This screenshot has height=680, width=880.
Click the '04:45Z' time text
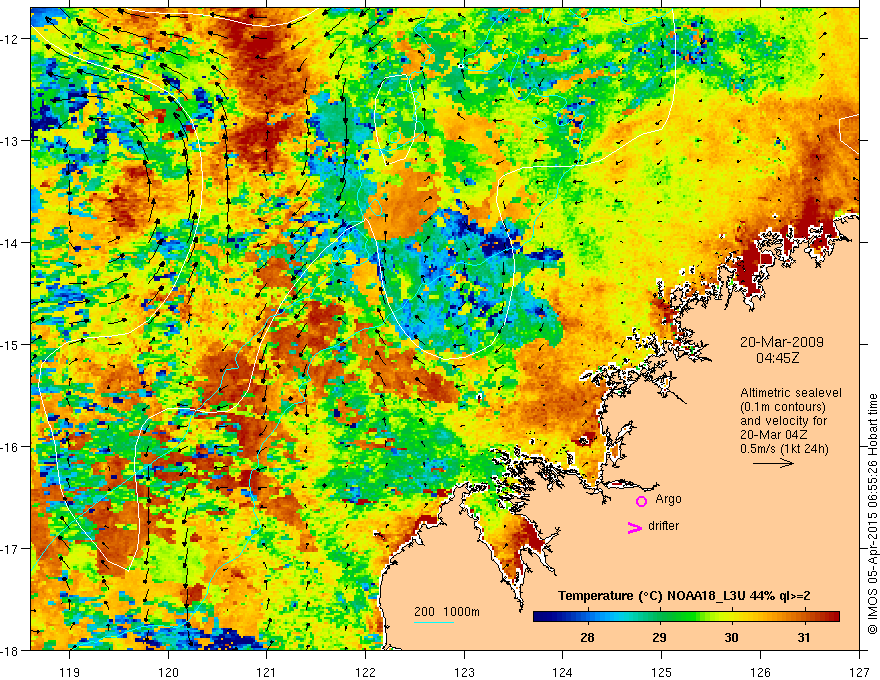pyautogui.click(x=777, y=358)
